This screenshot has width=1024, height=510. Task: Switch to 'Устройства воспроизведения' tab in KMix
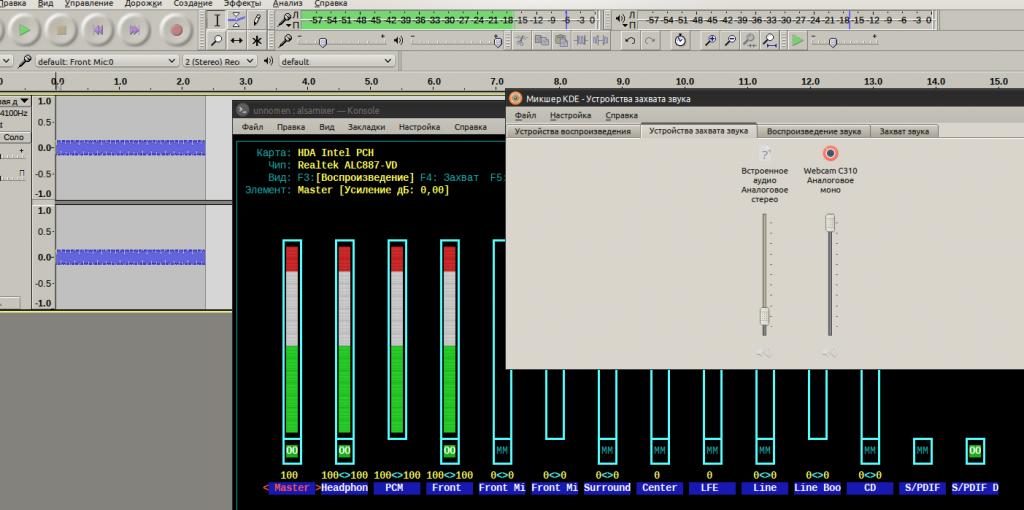point(573,131)
